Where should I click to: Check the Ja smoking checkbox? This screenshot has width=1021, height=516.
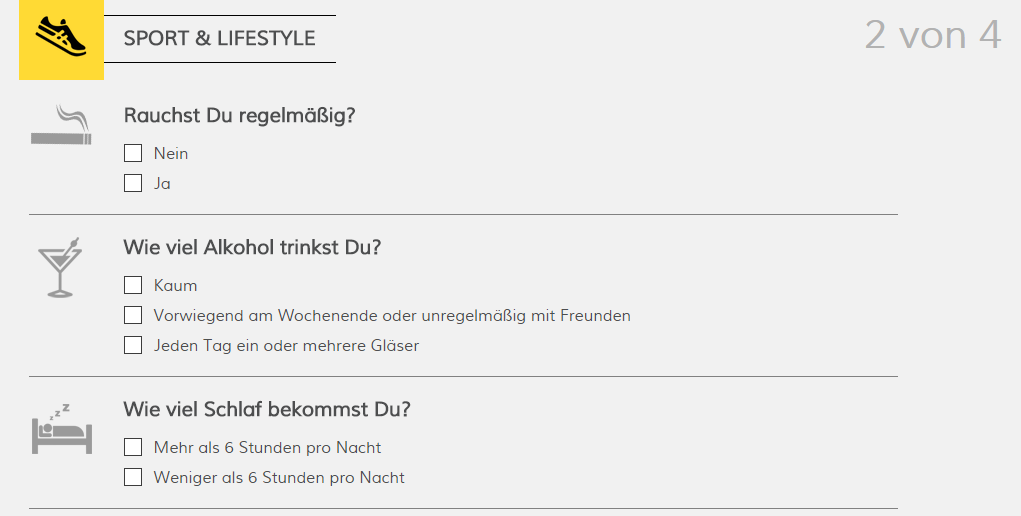(133, 183)
